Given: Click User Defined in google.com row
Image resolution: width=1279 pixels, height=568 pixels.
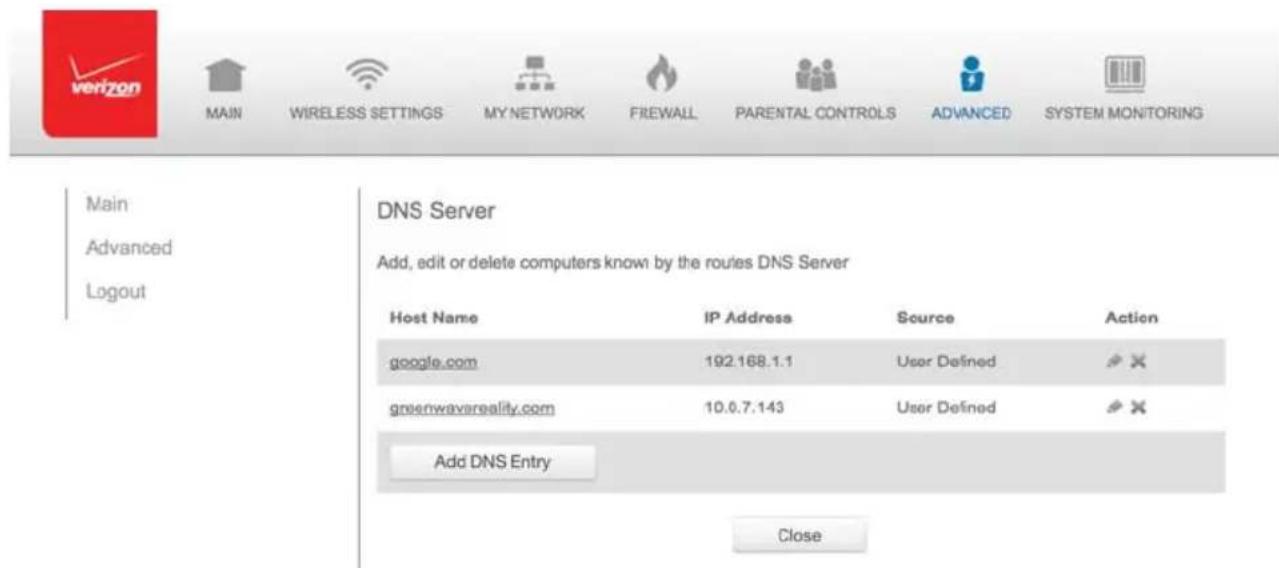Looking at the screenshot, I should (x=946, y=362).
